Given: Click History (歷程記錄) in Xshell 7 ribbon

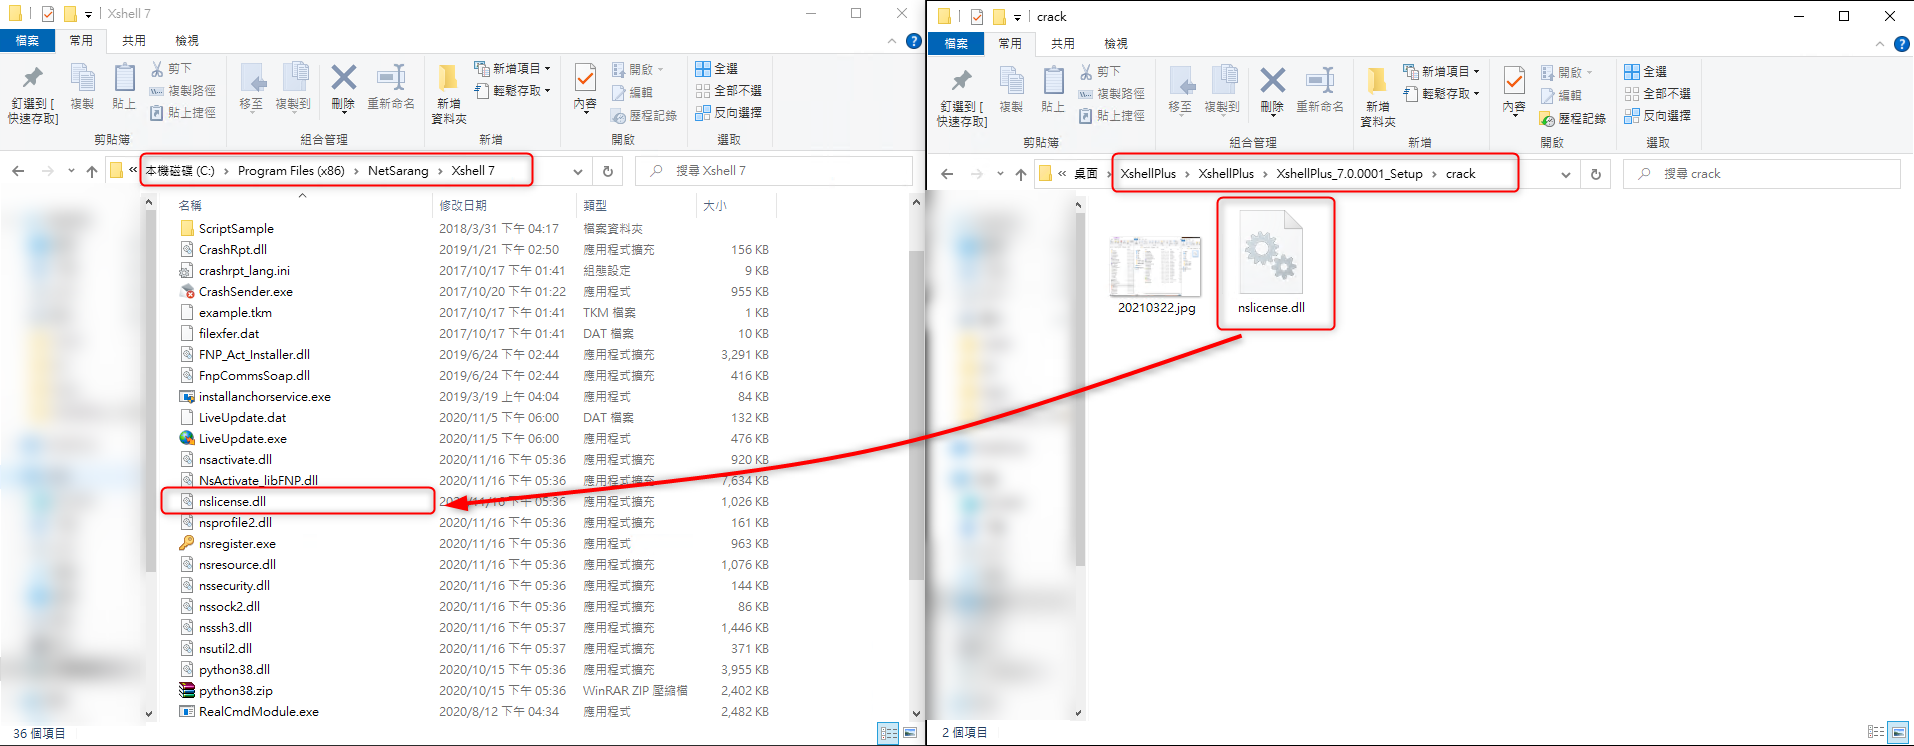Looking at the screenshot, I should click(644, 116).
